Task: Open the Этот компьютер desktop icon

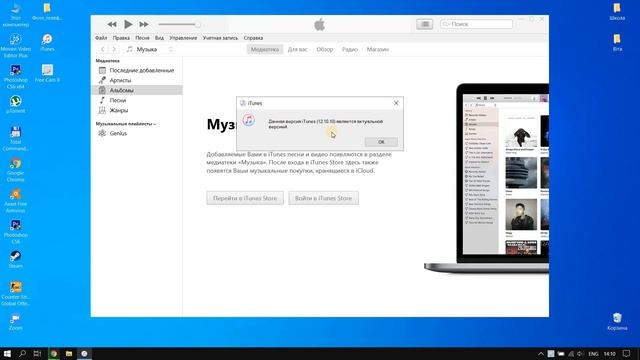Action: (16, 15)
